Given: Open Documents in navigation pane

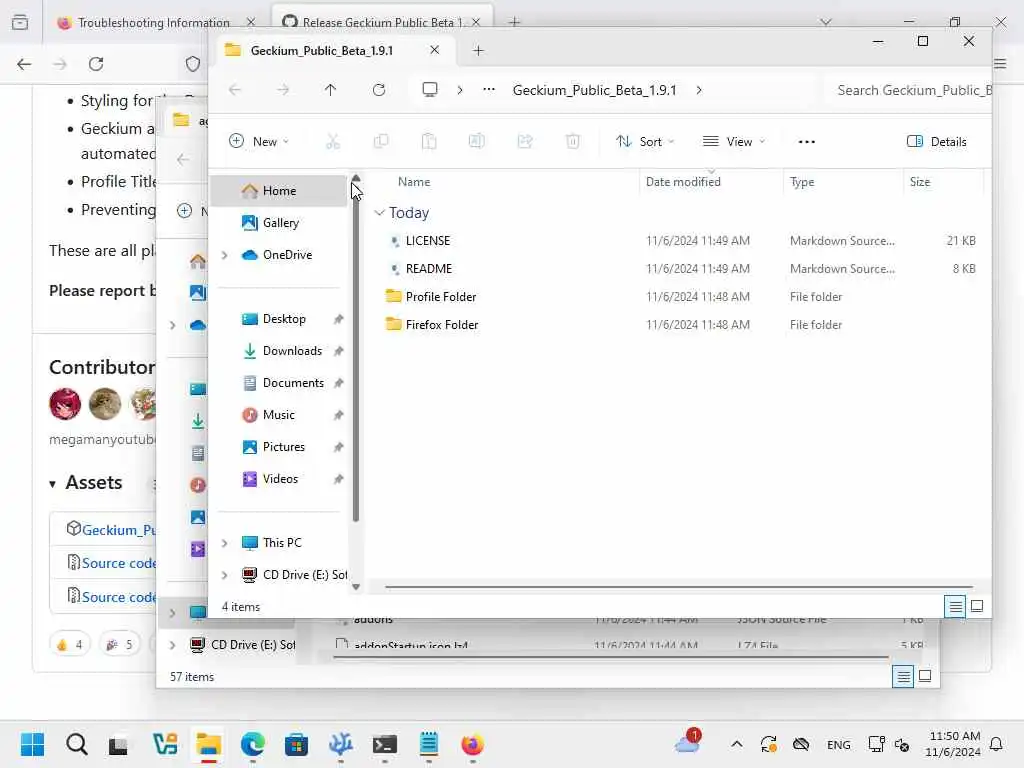Looking at the screenshot, I should tap(280, 383).
